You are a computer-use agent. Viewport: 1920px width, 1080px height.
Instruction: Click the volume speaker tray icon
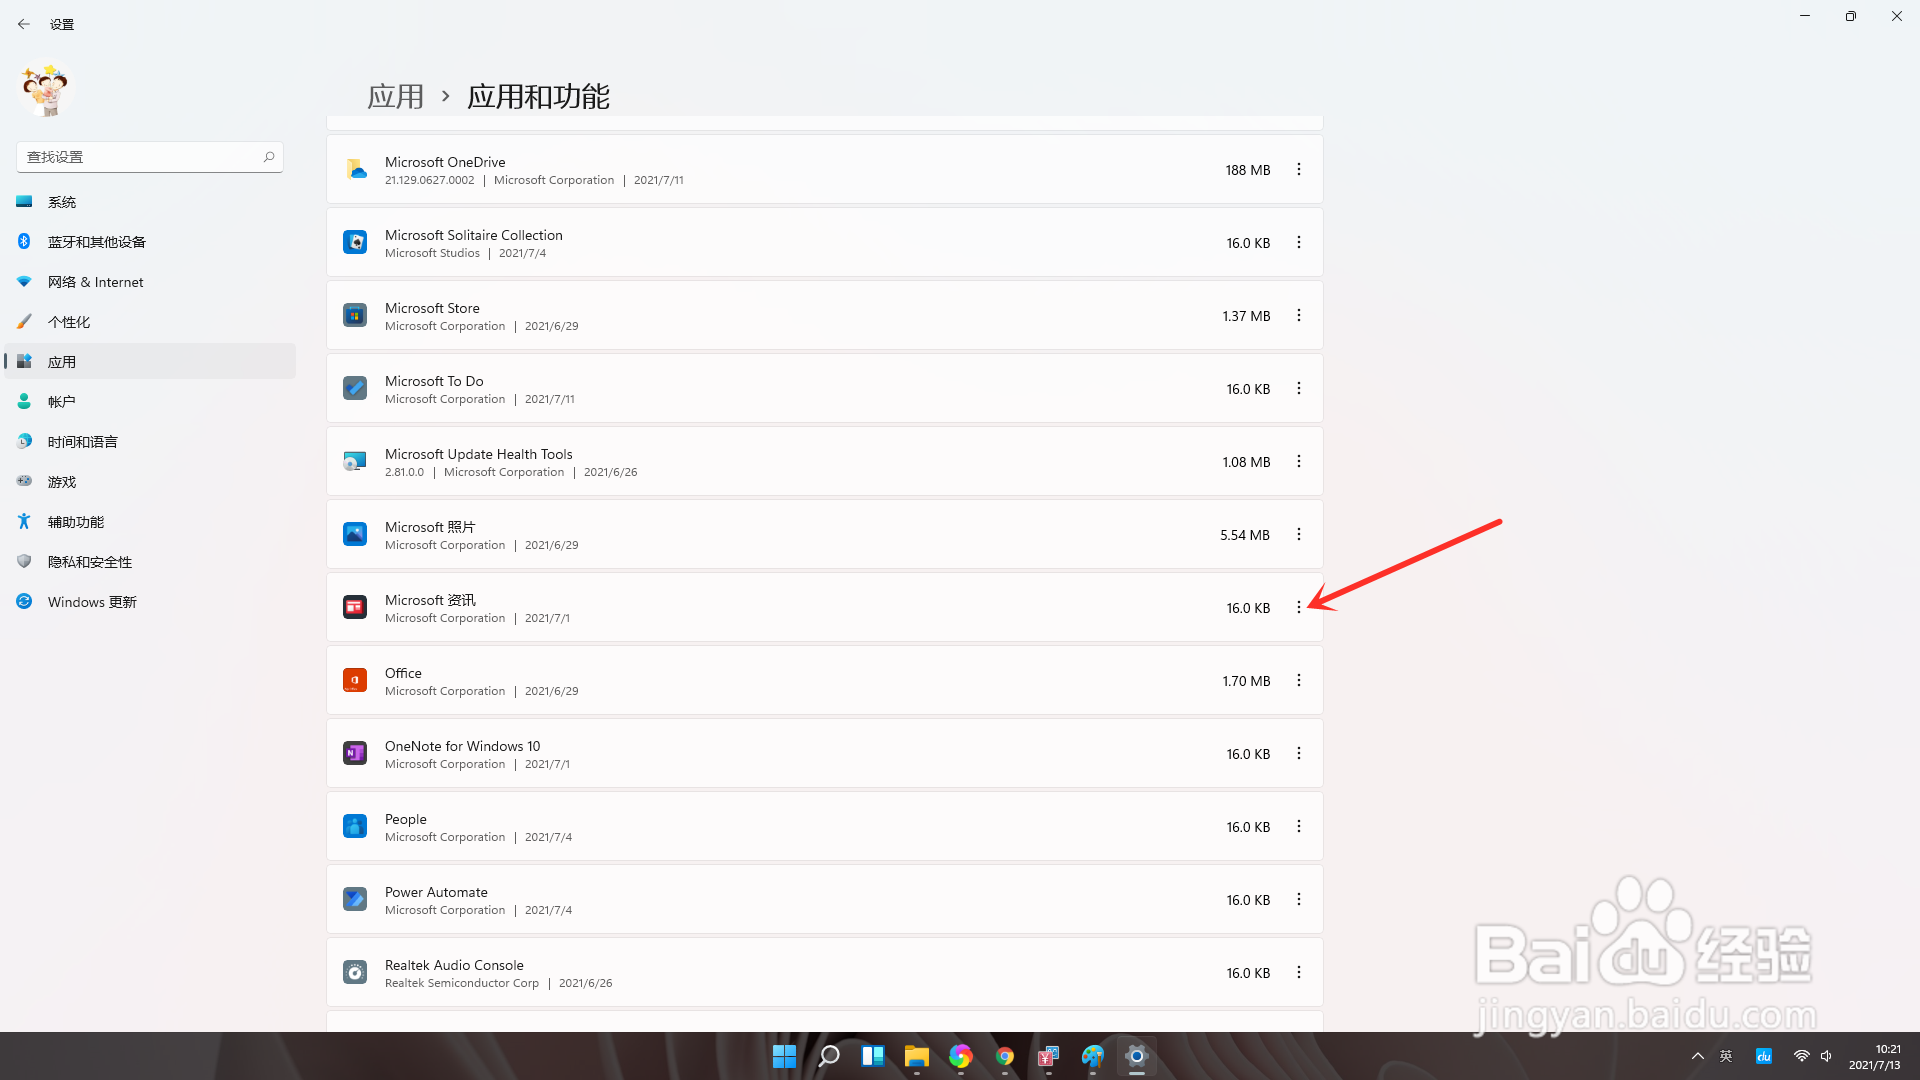pos(1826,1056)
